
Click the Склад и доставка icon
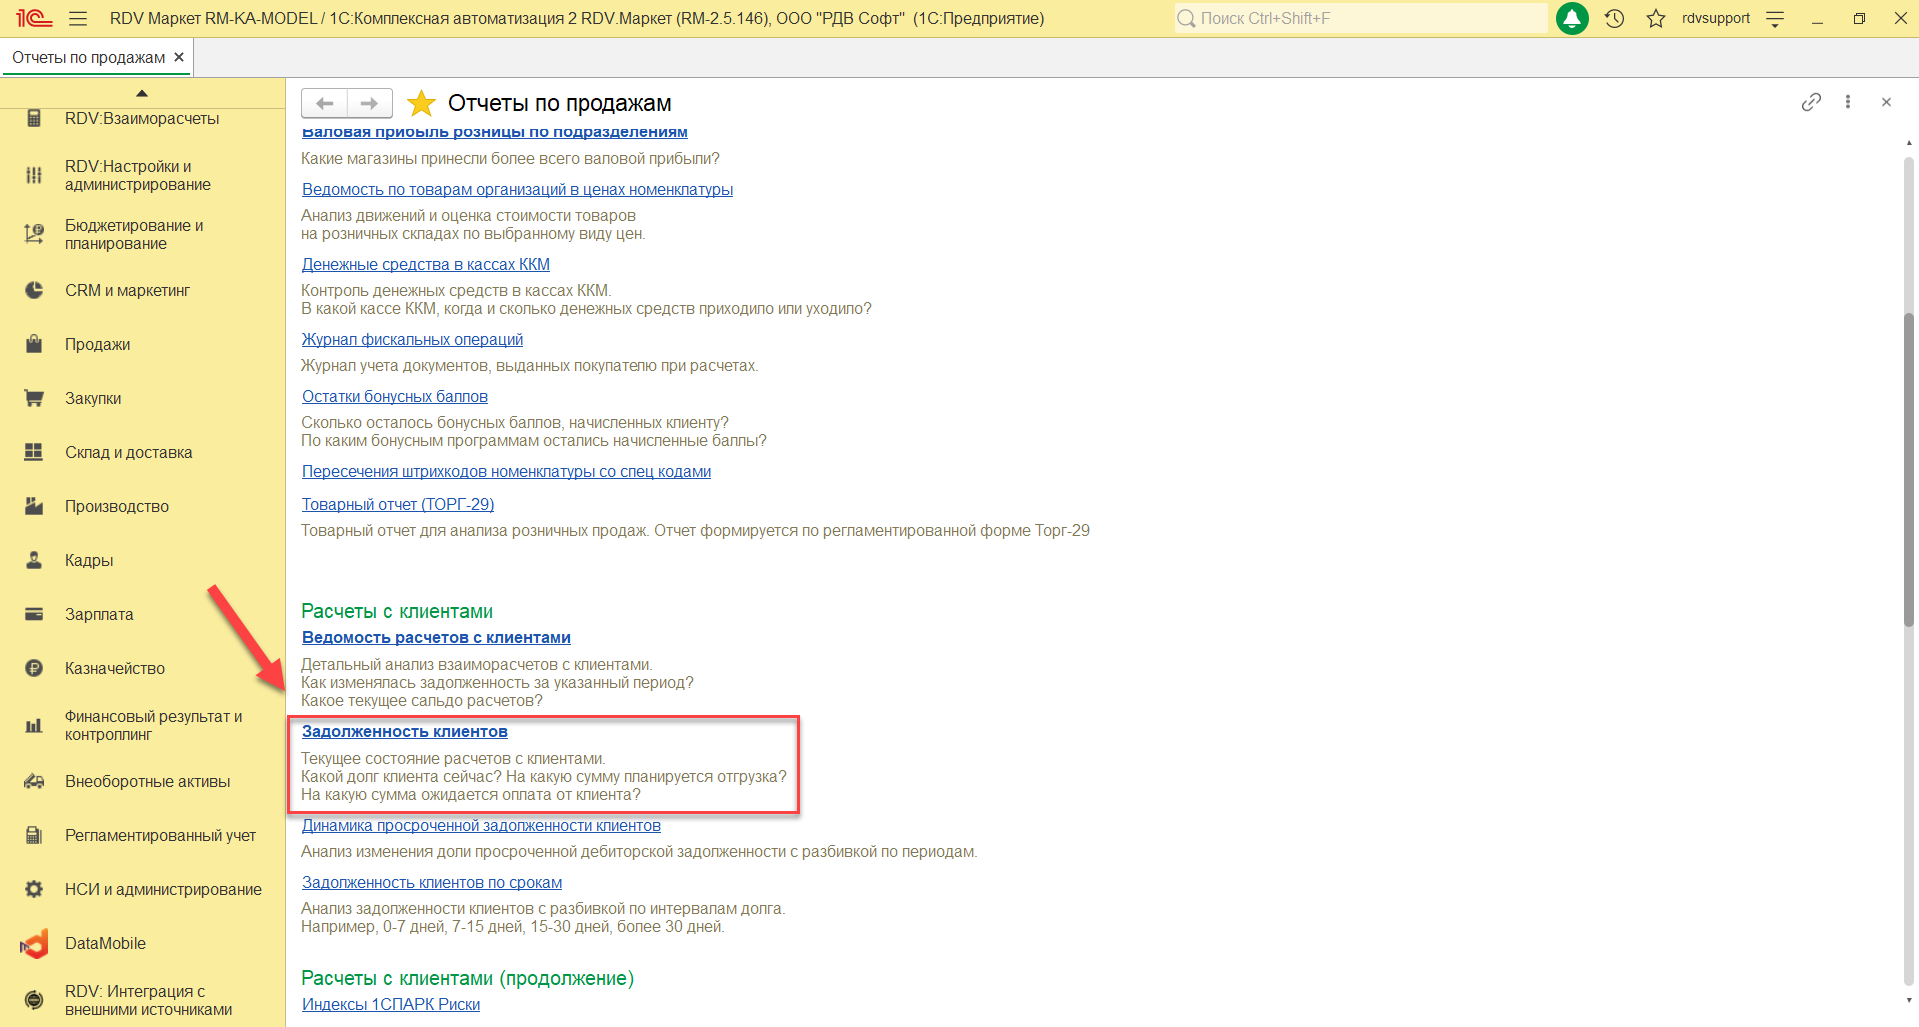34,452
